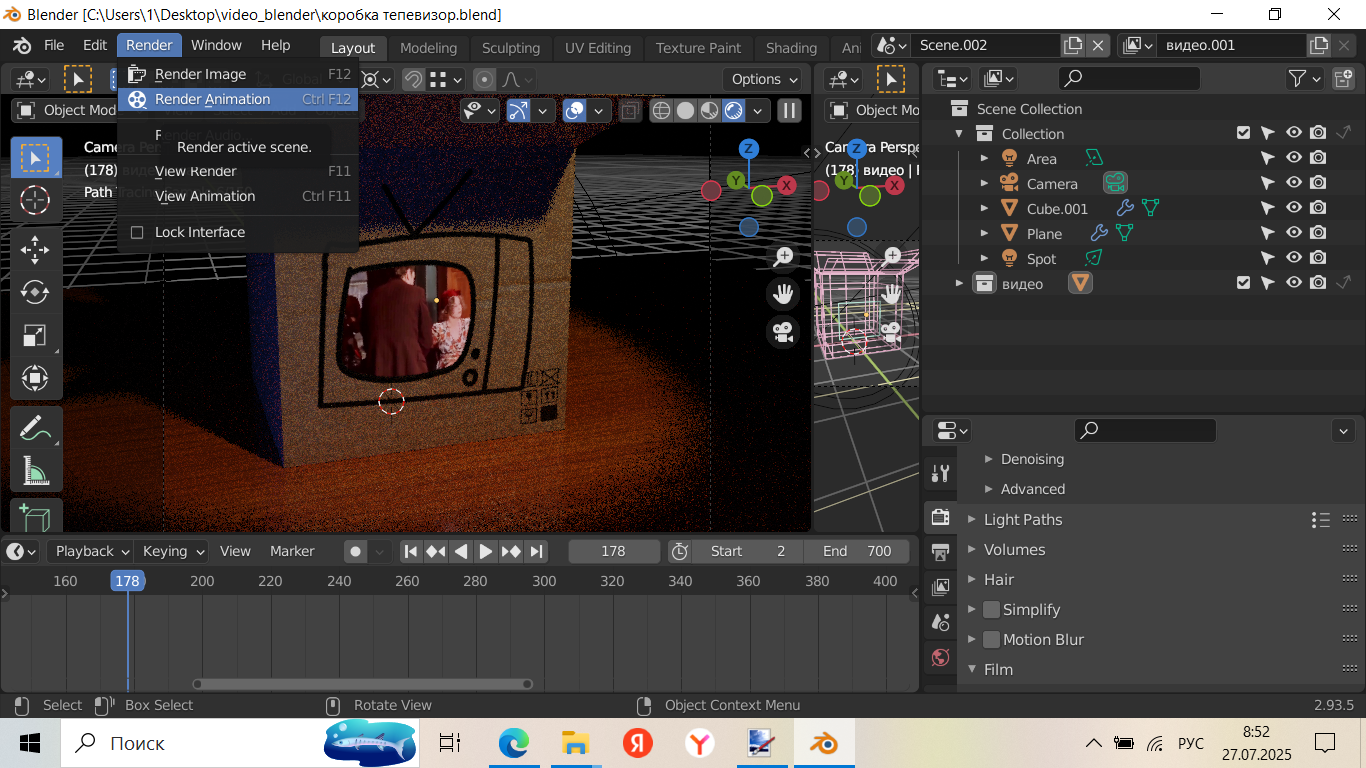Open the Output Properties tab icon
Screen dimensions: 1366x768
tap(940, 552)
